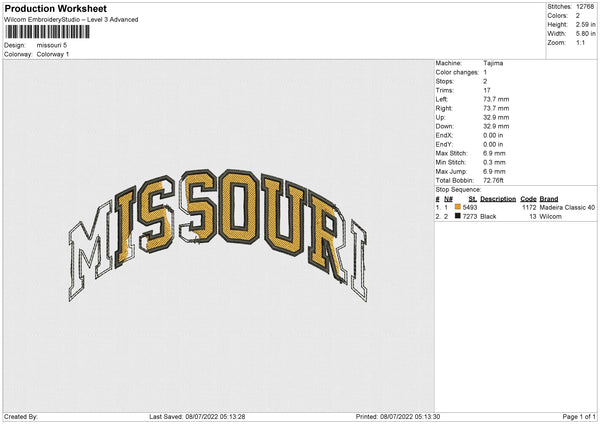Click the orange thread color swatch
600x424 pixels.
click(458, 207)
